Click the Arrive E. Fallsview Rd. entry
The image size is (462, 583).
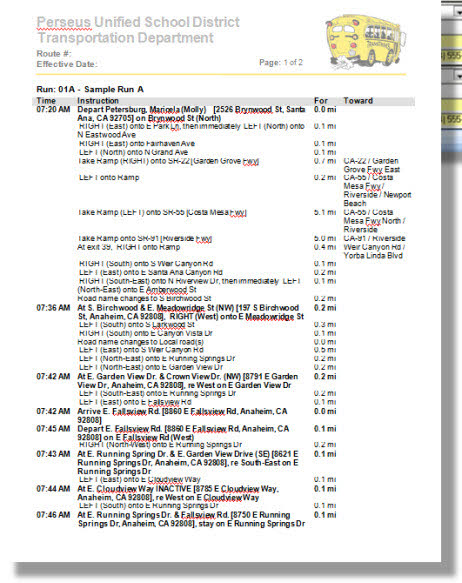coord(182,416)
